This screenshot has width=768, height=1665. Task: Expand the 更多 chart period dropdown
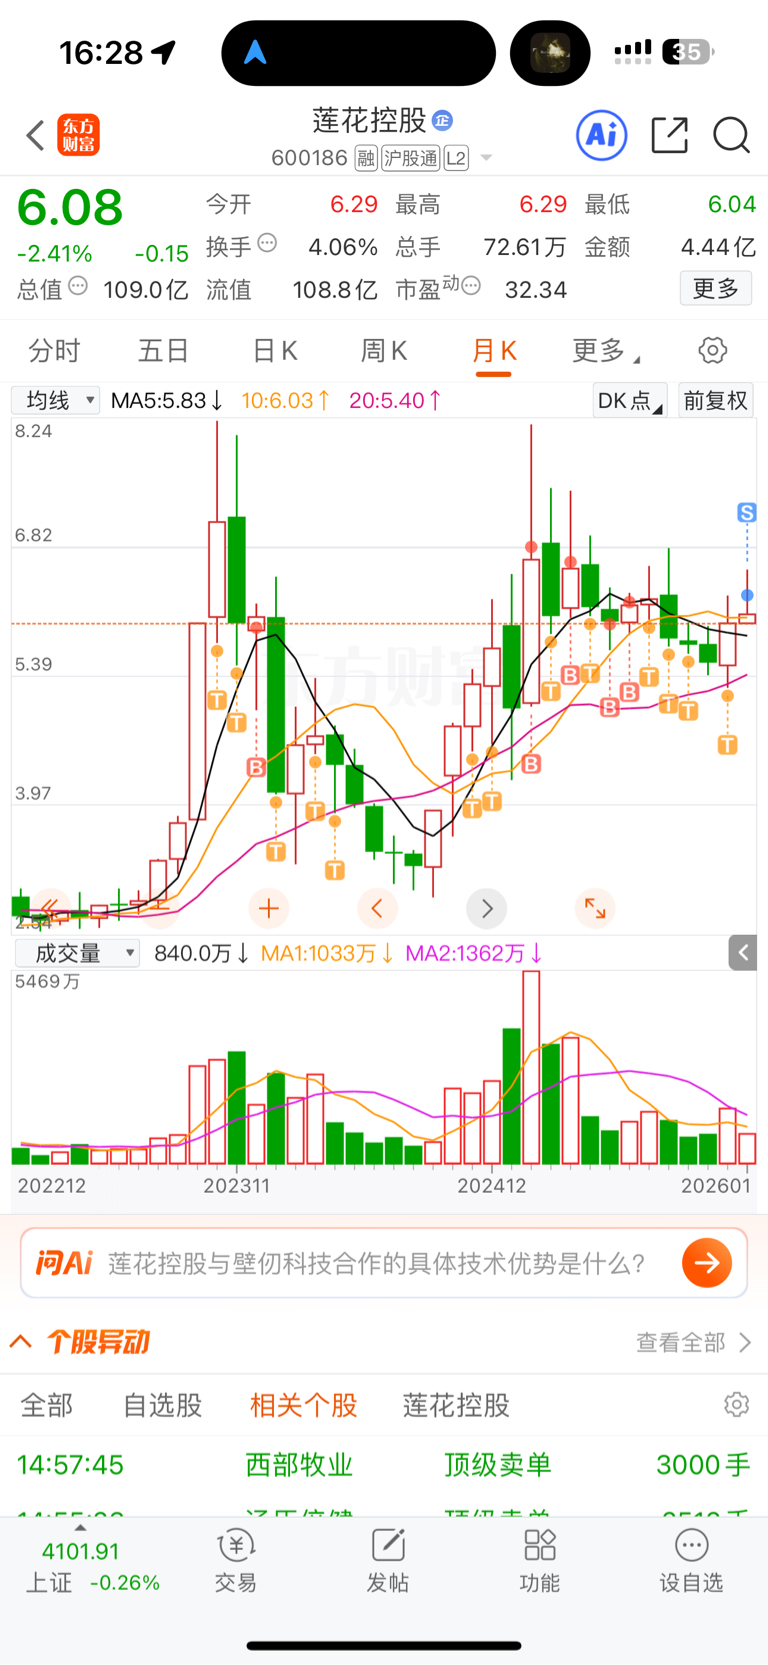(606, 351)
